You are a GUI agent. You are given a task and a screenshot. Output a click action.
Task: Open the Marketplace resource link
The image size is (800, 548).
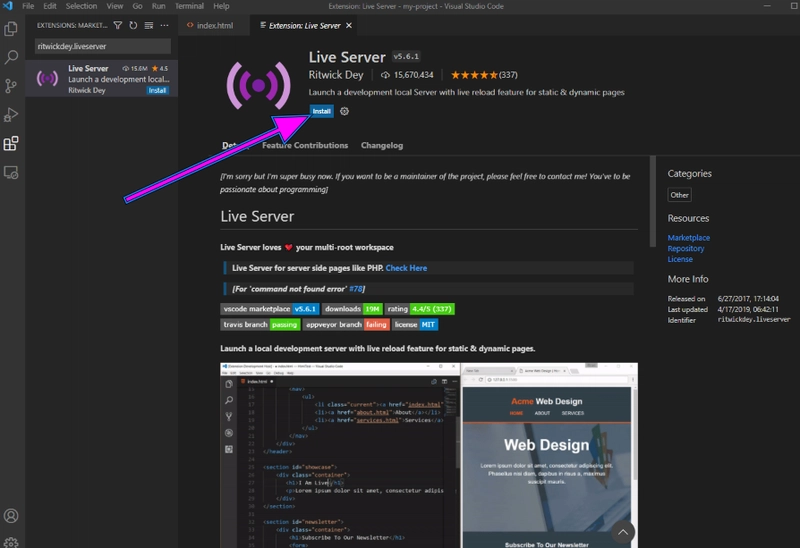coord(688,238)
